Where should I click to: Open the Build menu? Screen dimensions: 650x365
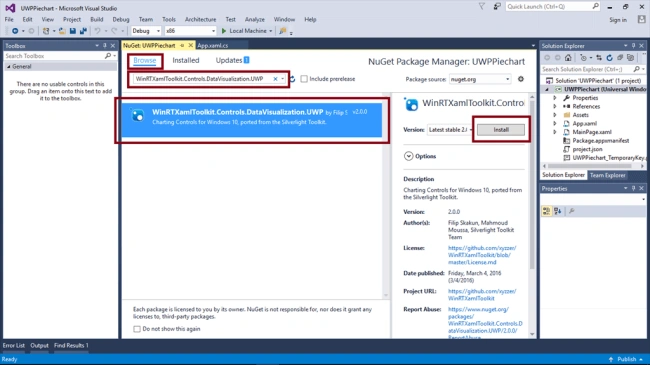(97, 19)
